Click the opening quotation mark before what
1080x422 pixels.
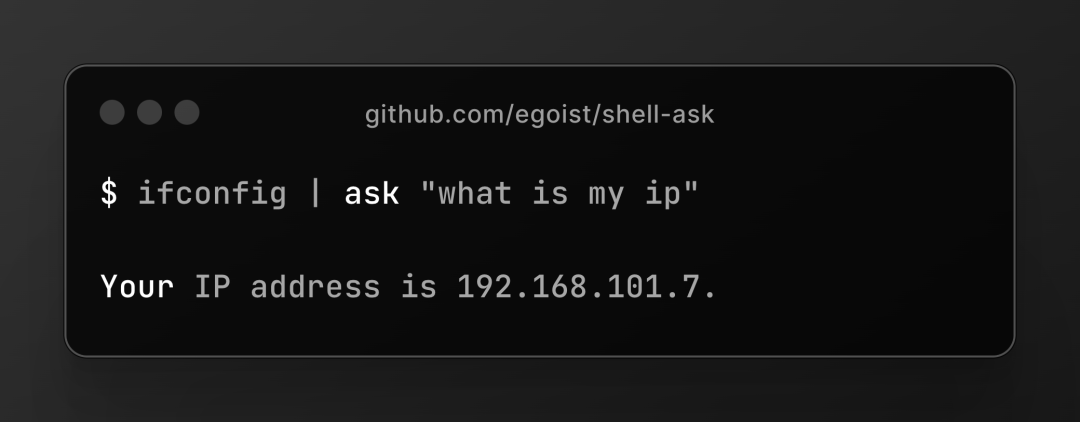(428, 185)
